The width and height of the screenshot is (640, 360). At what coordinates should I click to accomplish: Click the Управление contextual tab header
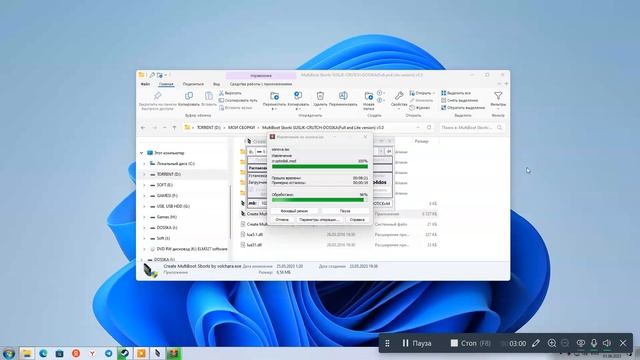261,76
